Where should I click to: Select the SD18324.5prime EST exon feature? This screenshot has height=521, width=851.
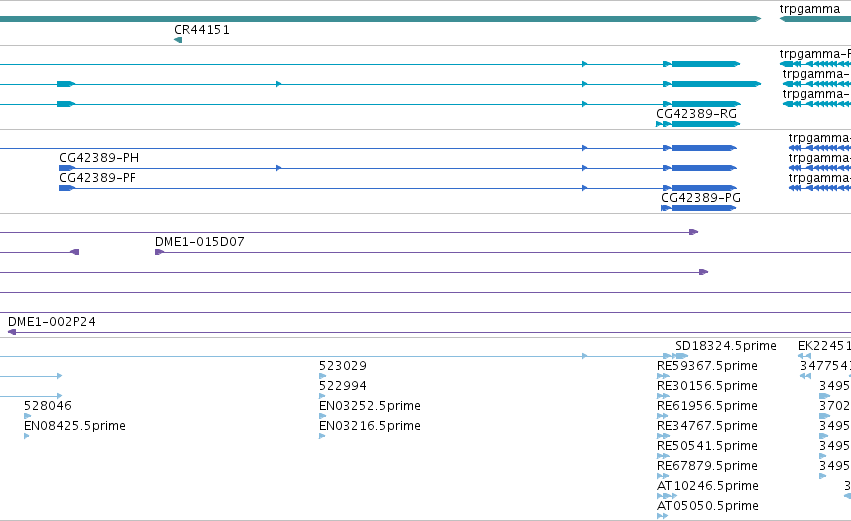point(681,356)
